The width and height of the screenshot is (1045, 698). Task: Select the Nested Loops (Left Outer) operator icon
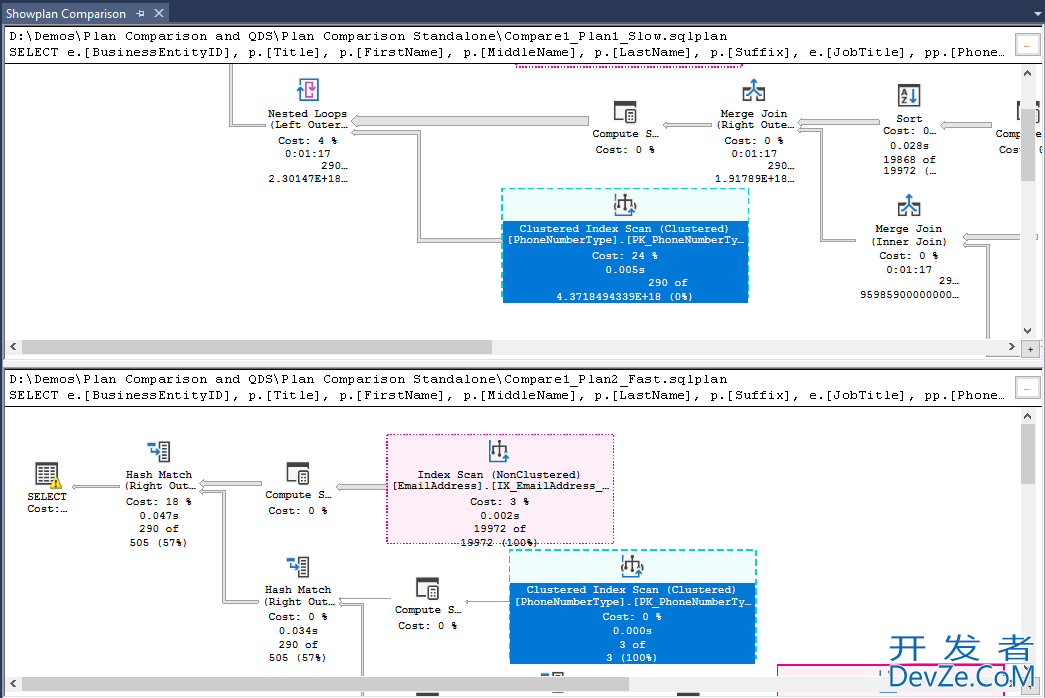pos(308,90)
